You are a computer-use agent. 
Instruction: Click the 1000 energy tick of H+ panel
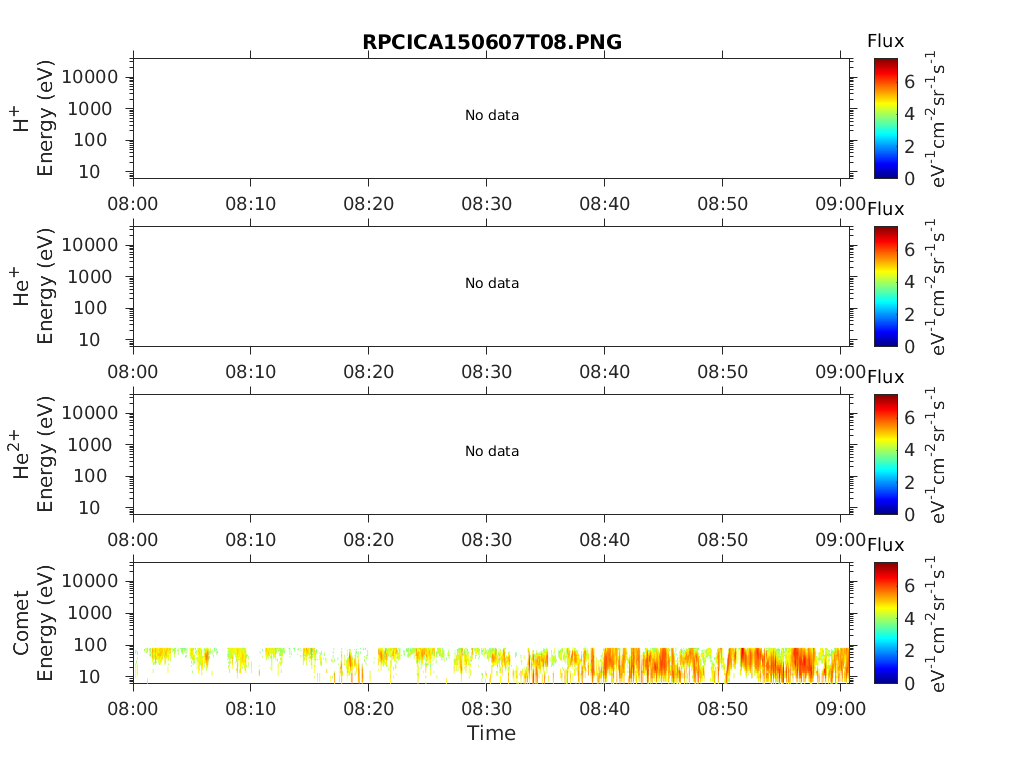point(90,109)
